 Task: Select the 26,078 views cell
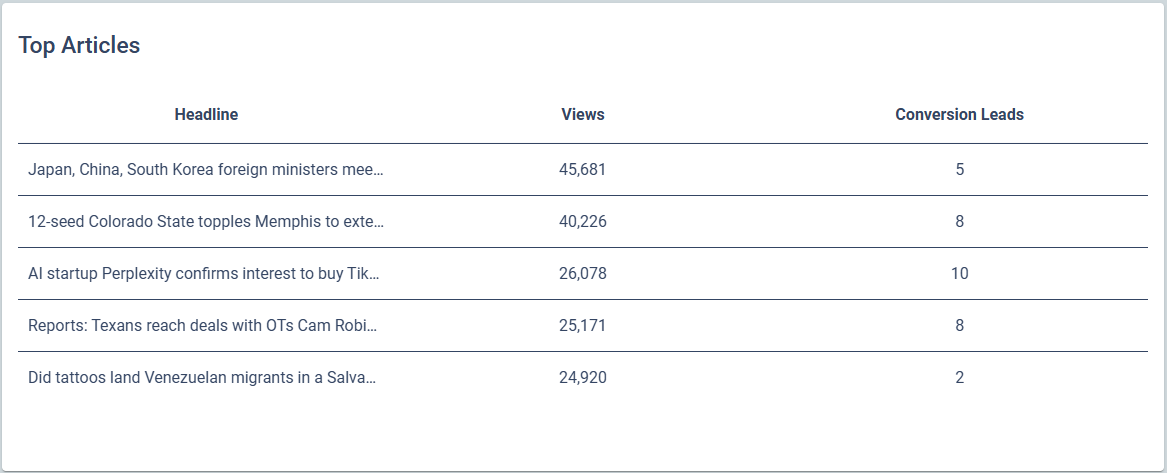point(583,274)
